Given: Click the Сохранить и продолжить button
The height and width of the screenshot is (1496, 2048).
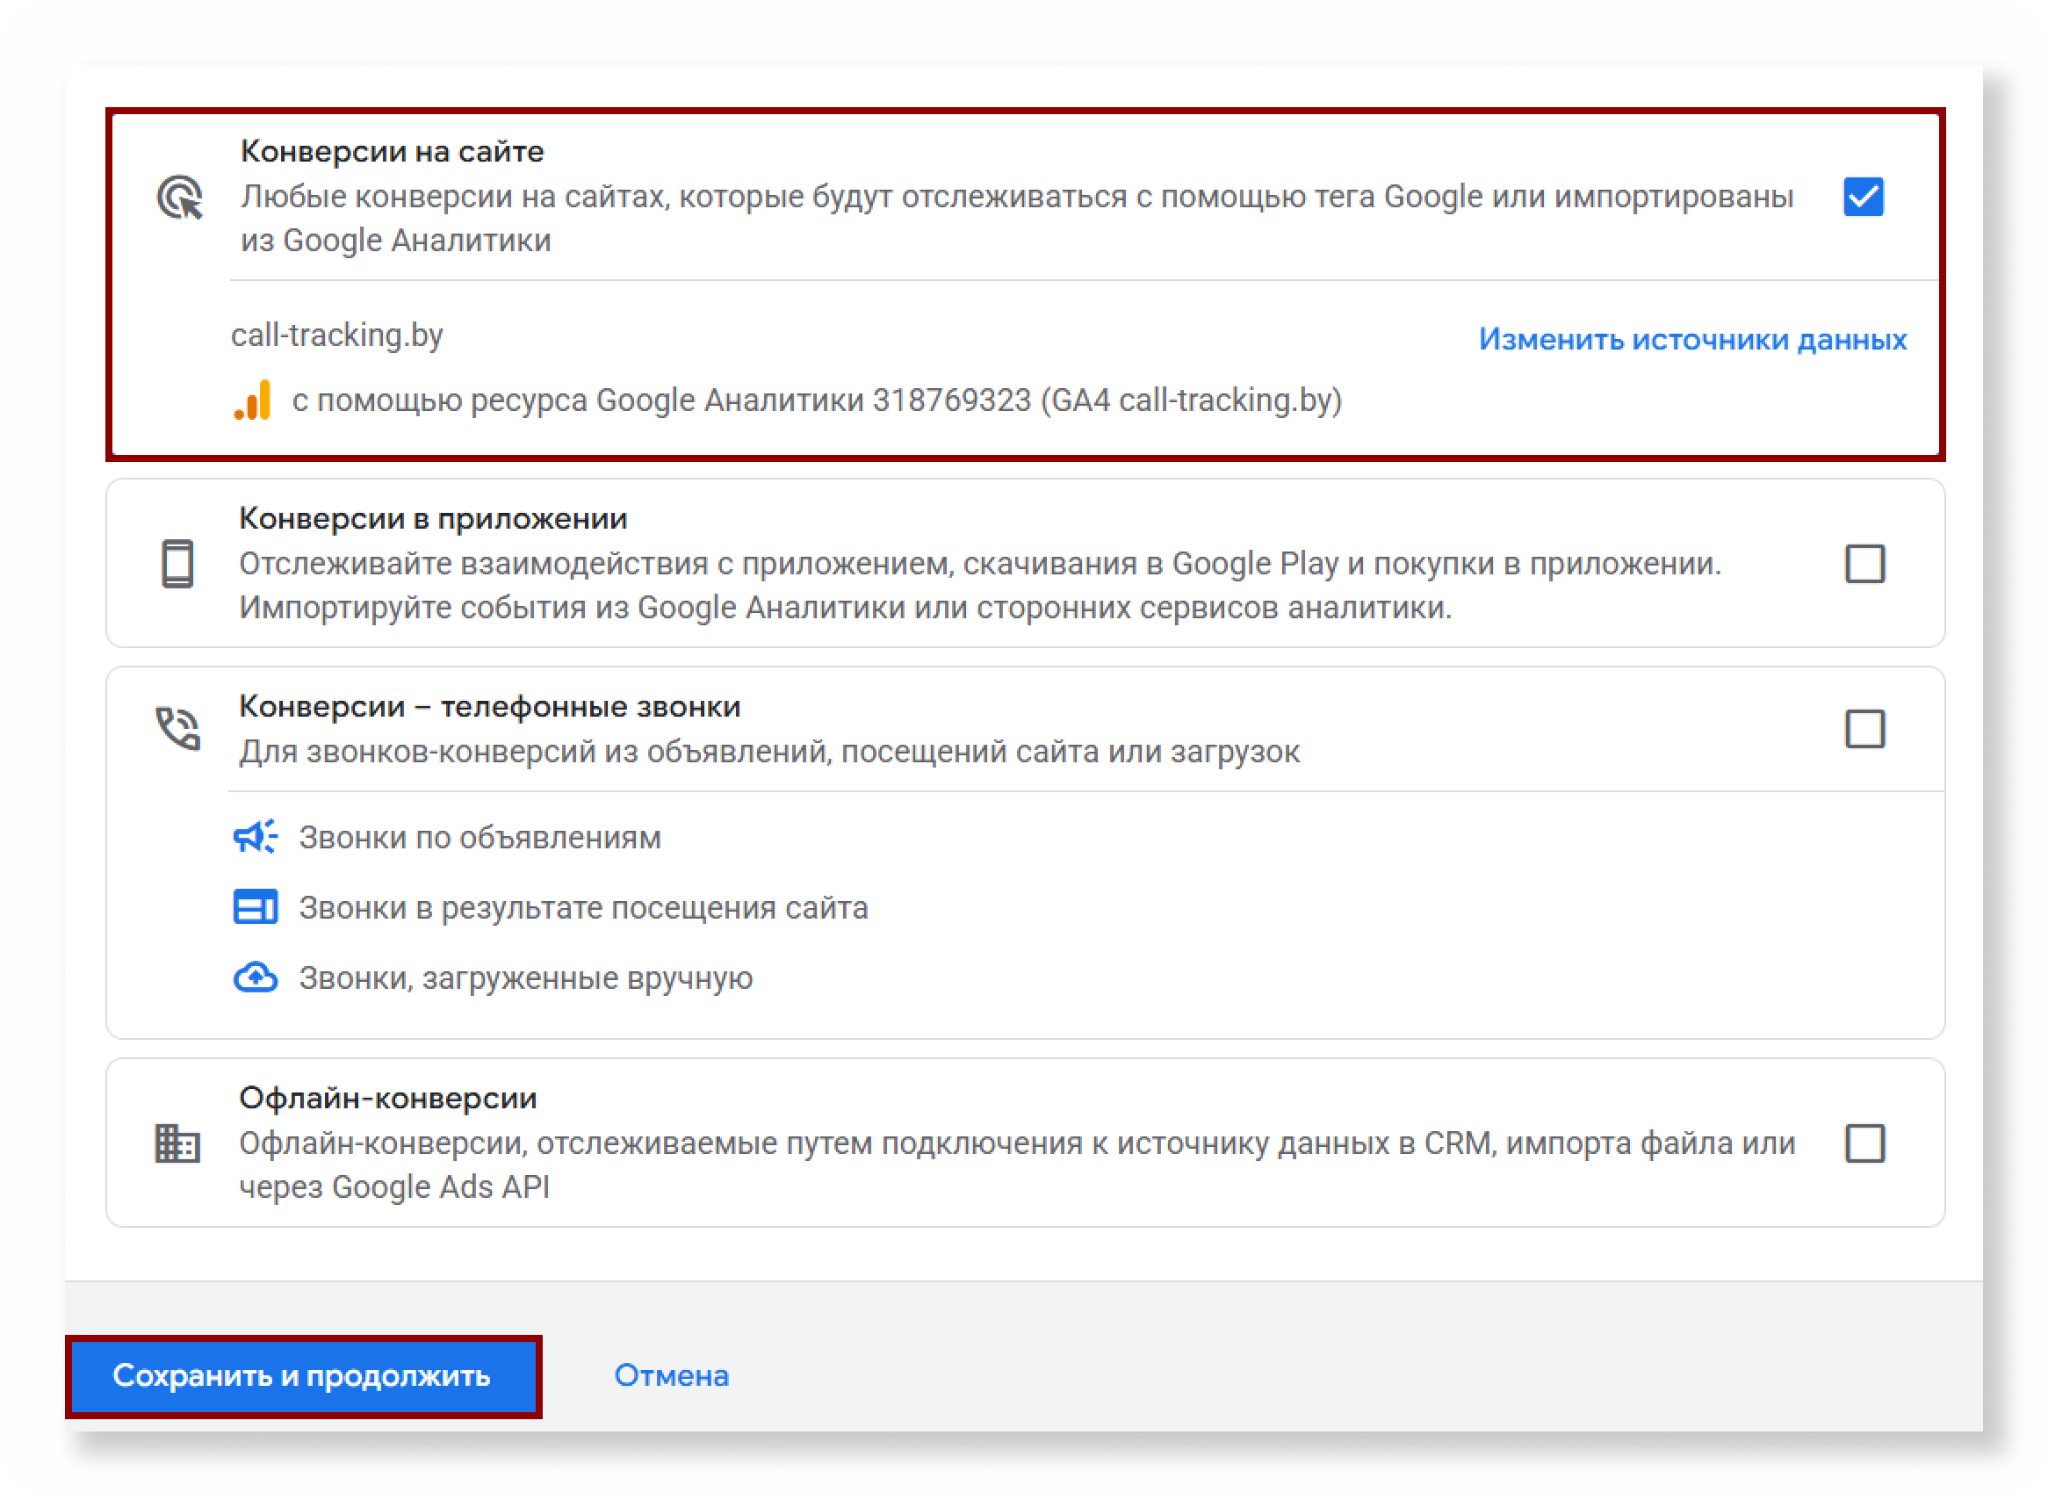Looking at the screenshot, I should tap(303, 1376).
